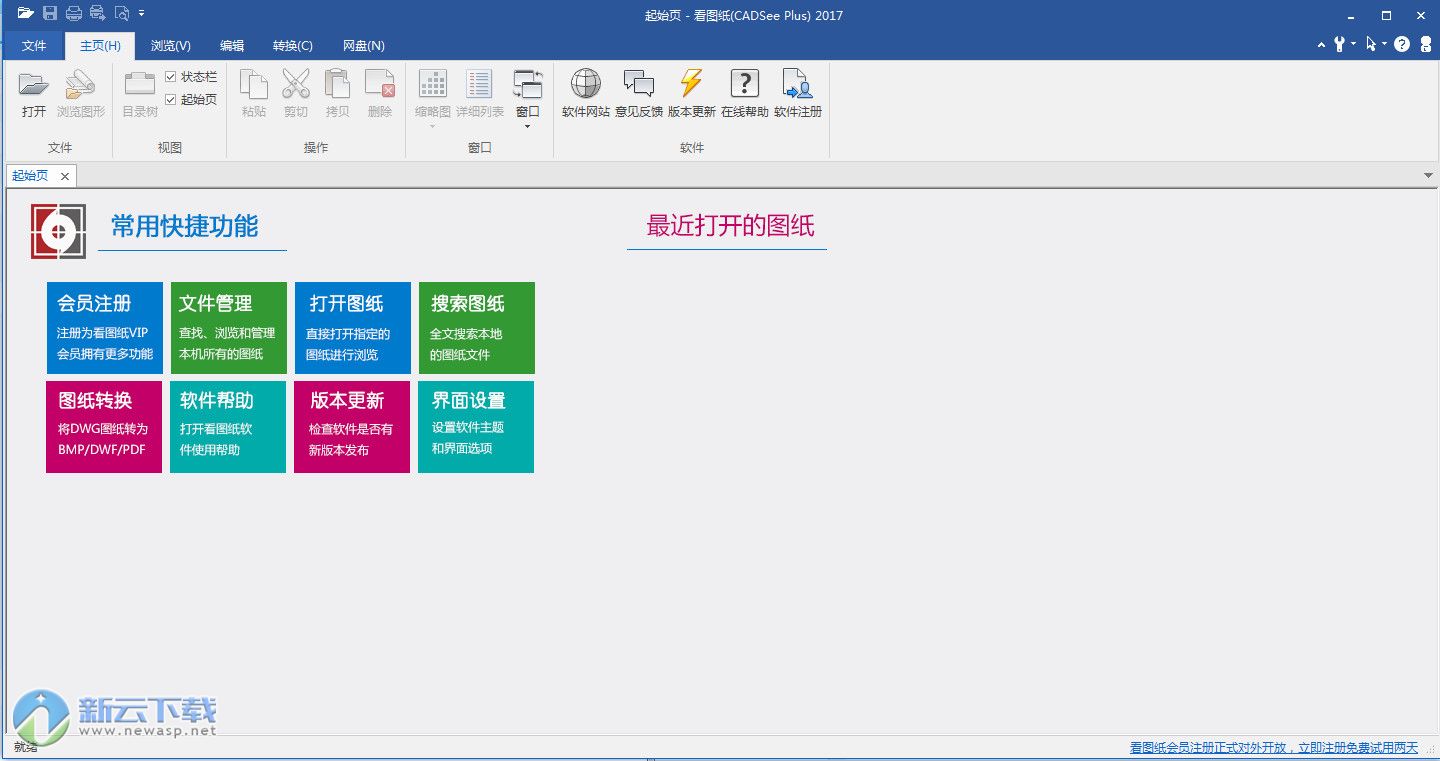The width and height of the screenshot is (1440, 761).
Task: Expand the 缩略图 dropdown arrow
Action: click(x=433, y=126)
